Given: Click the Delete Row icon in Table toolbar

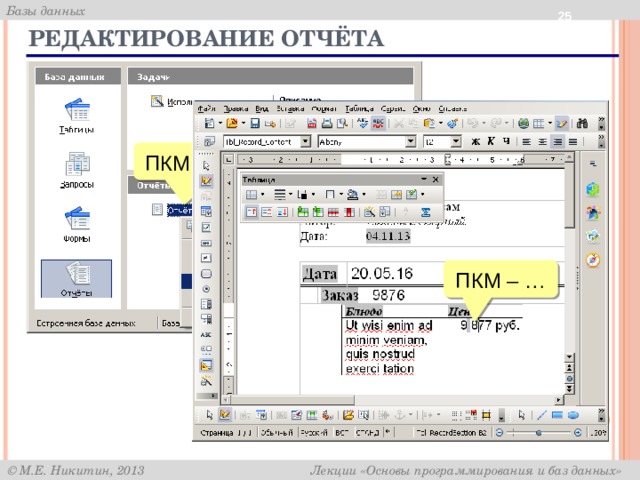Looking at the screenshot, I should pos(333,212).
